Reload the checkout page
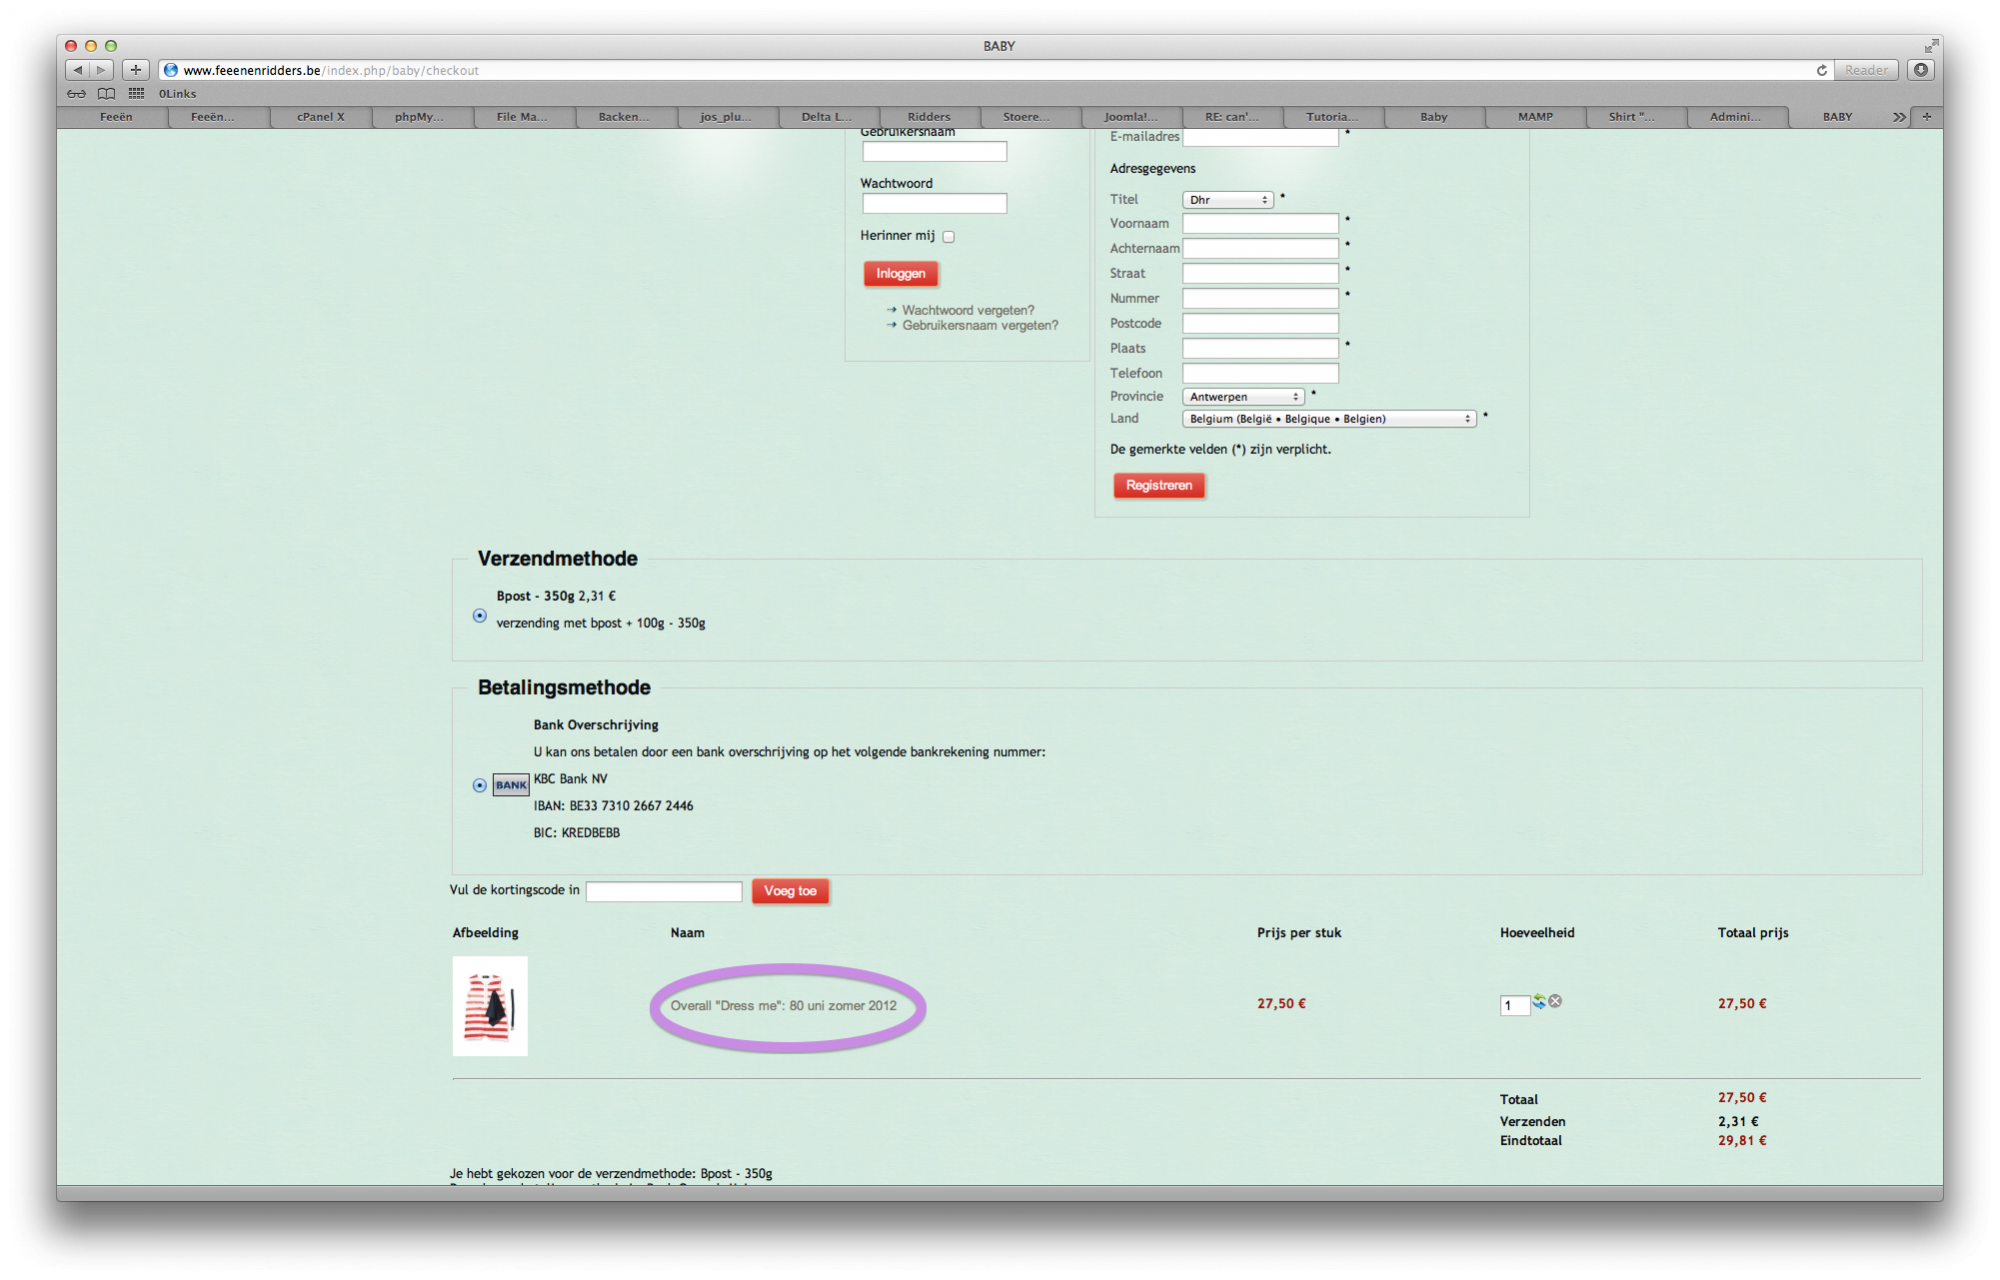2000x1280 pixels. [x=1821, y=70]
